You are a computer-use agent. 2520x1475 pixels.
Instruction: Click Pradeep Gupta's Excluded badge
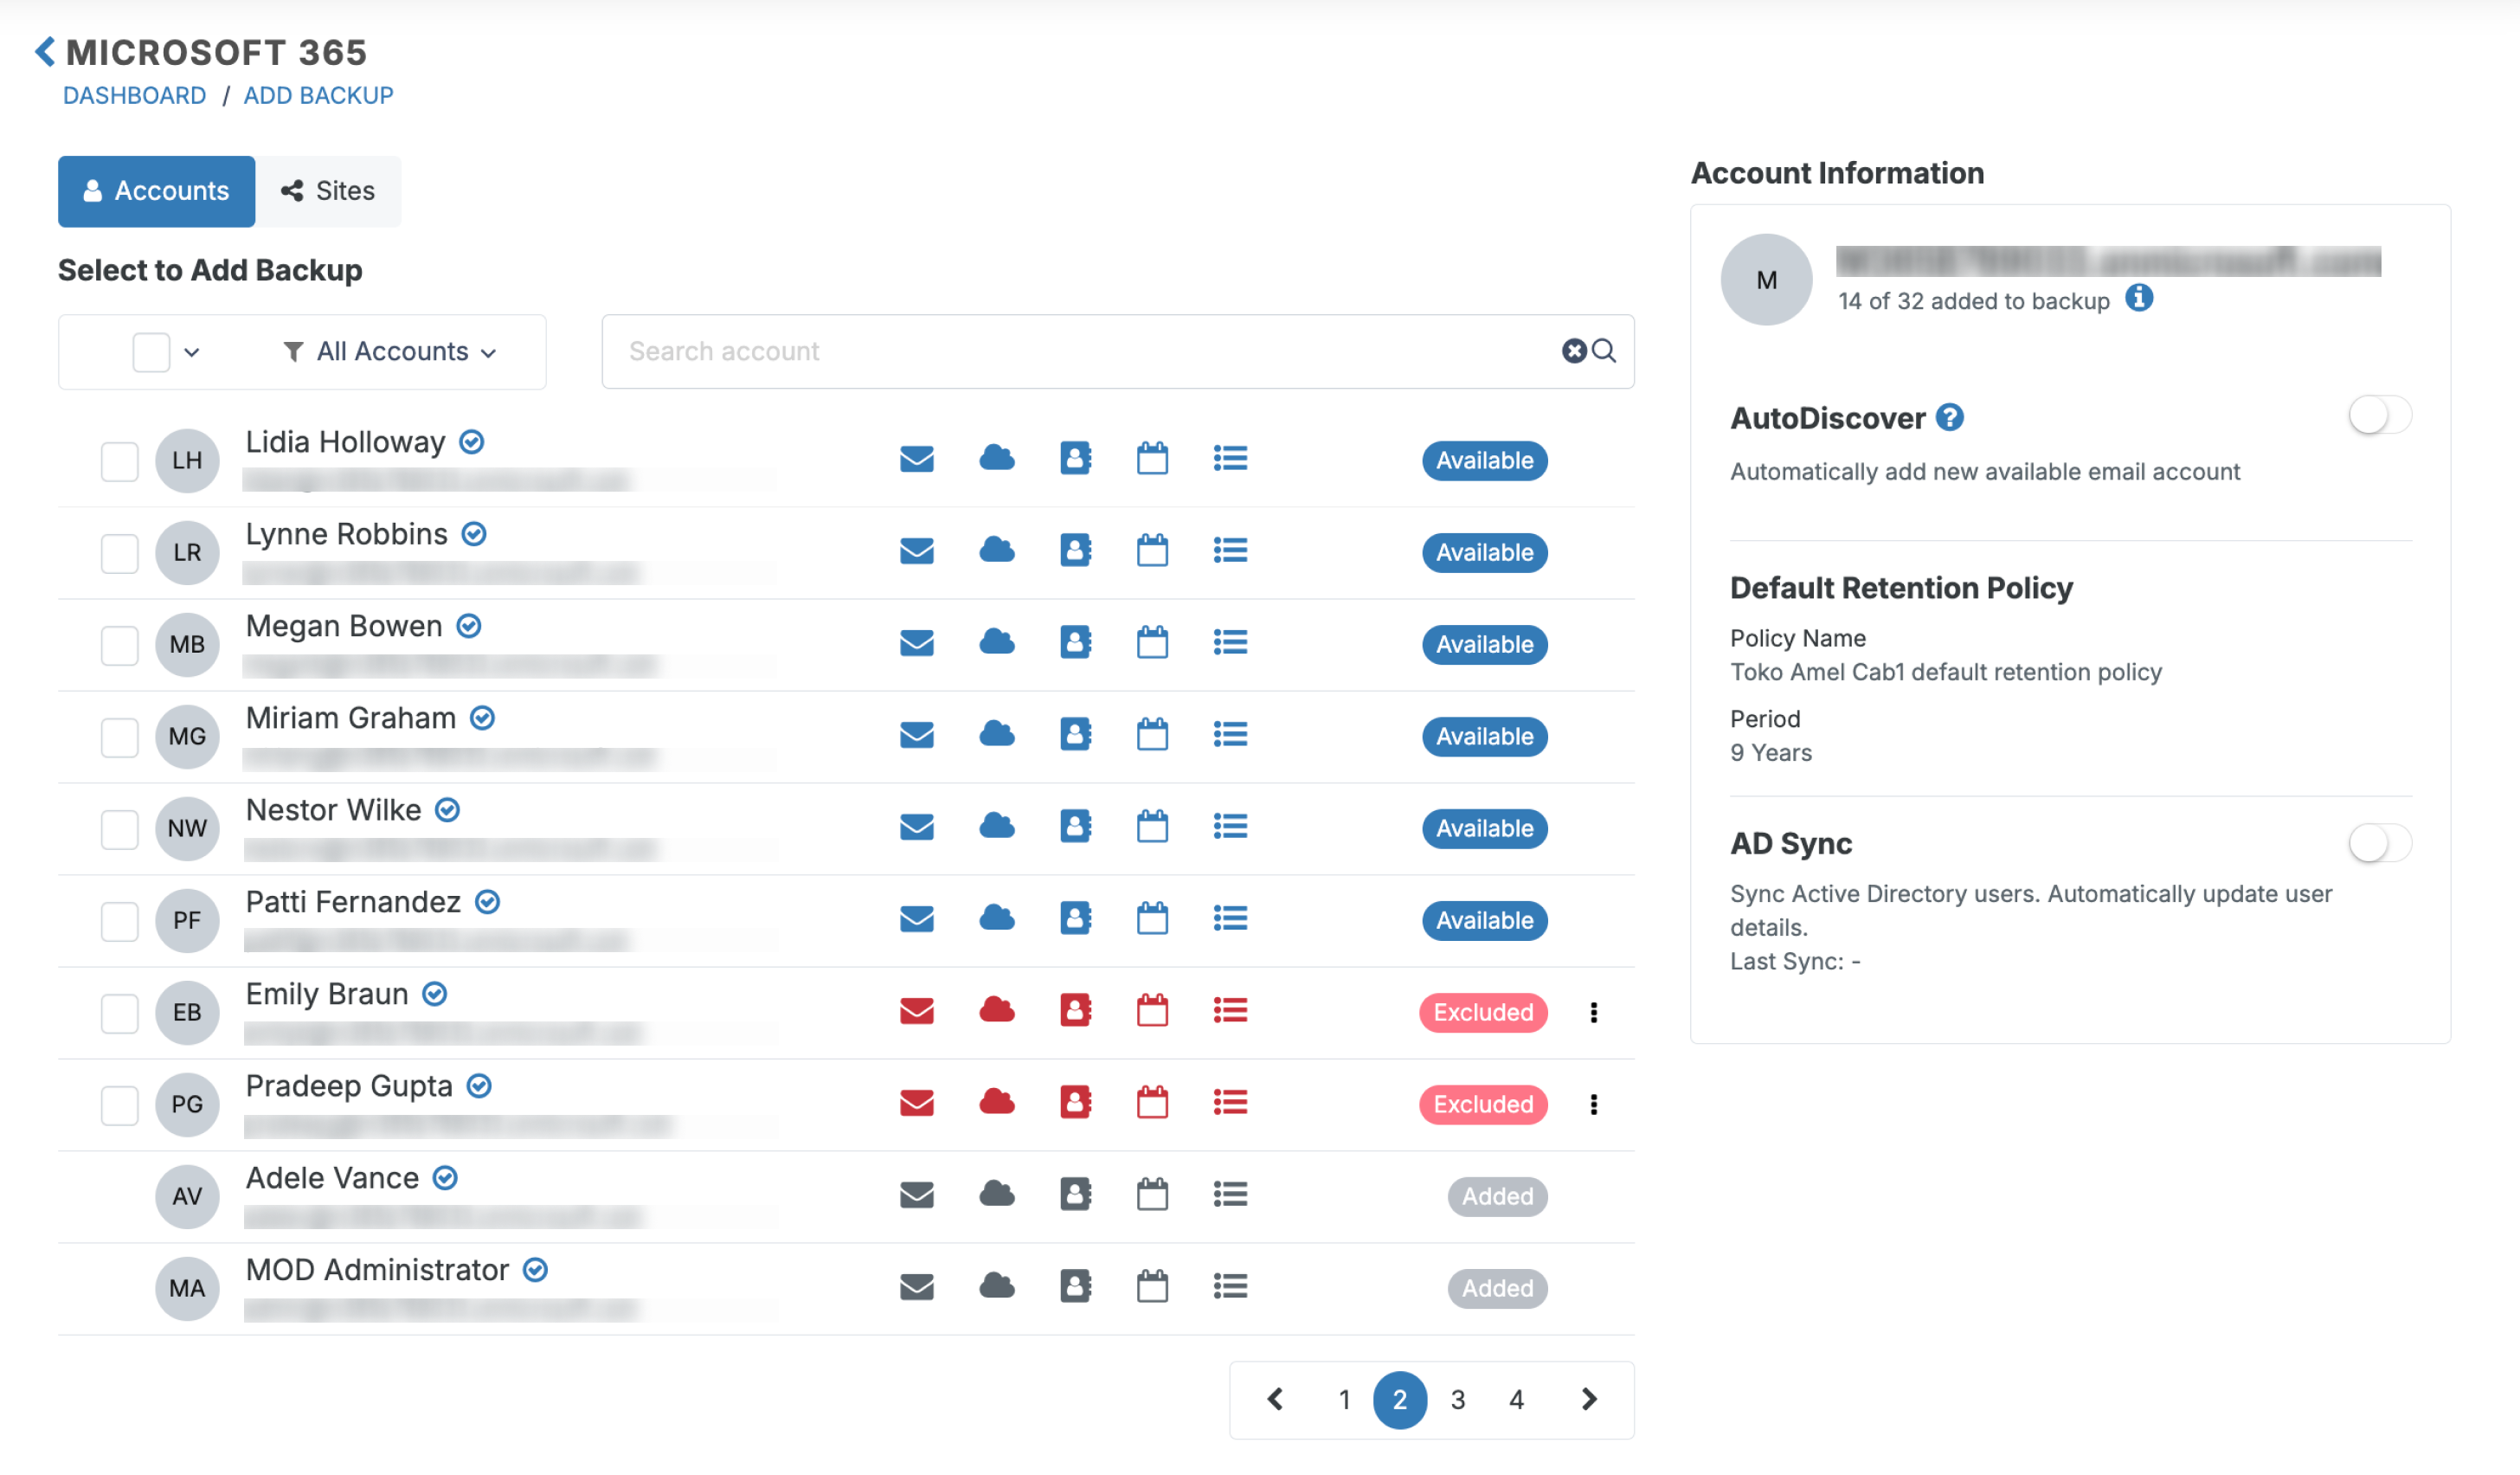(x=1483, y=1105)
